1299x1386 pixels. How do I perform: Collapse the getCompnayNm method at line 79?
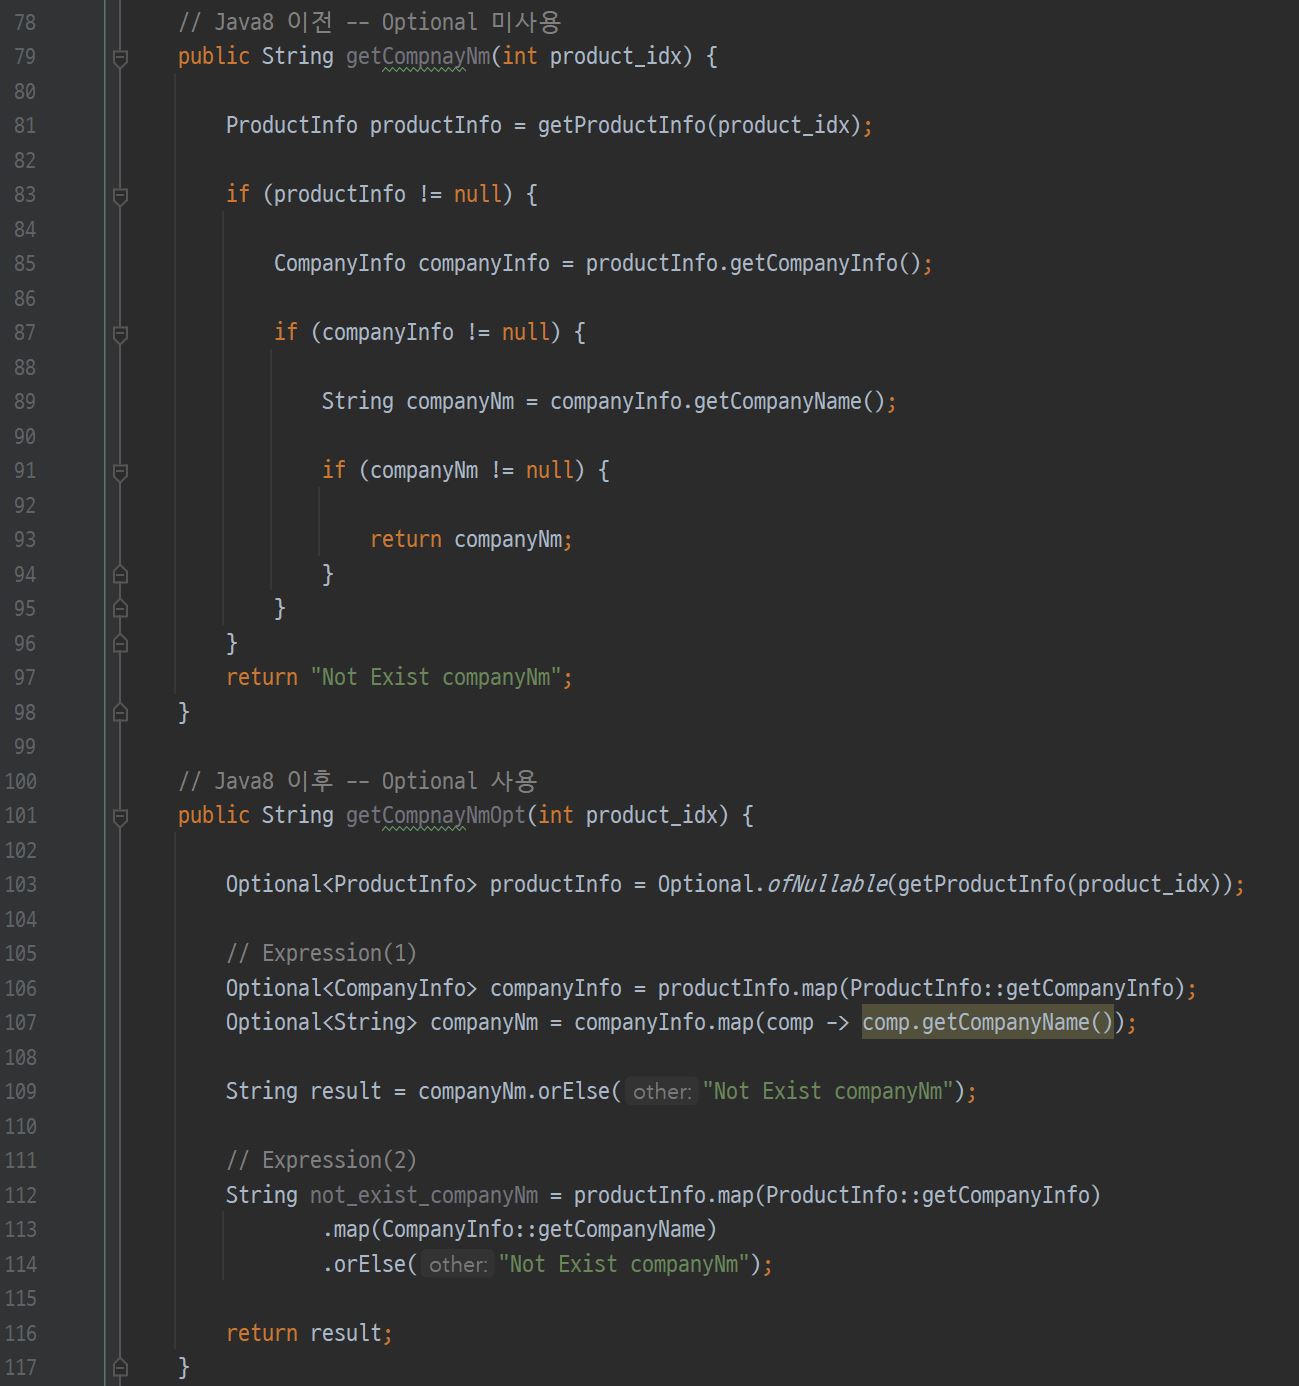(x=120, y=58)
